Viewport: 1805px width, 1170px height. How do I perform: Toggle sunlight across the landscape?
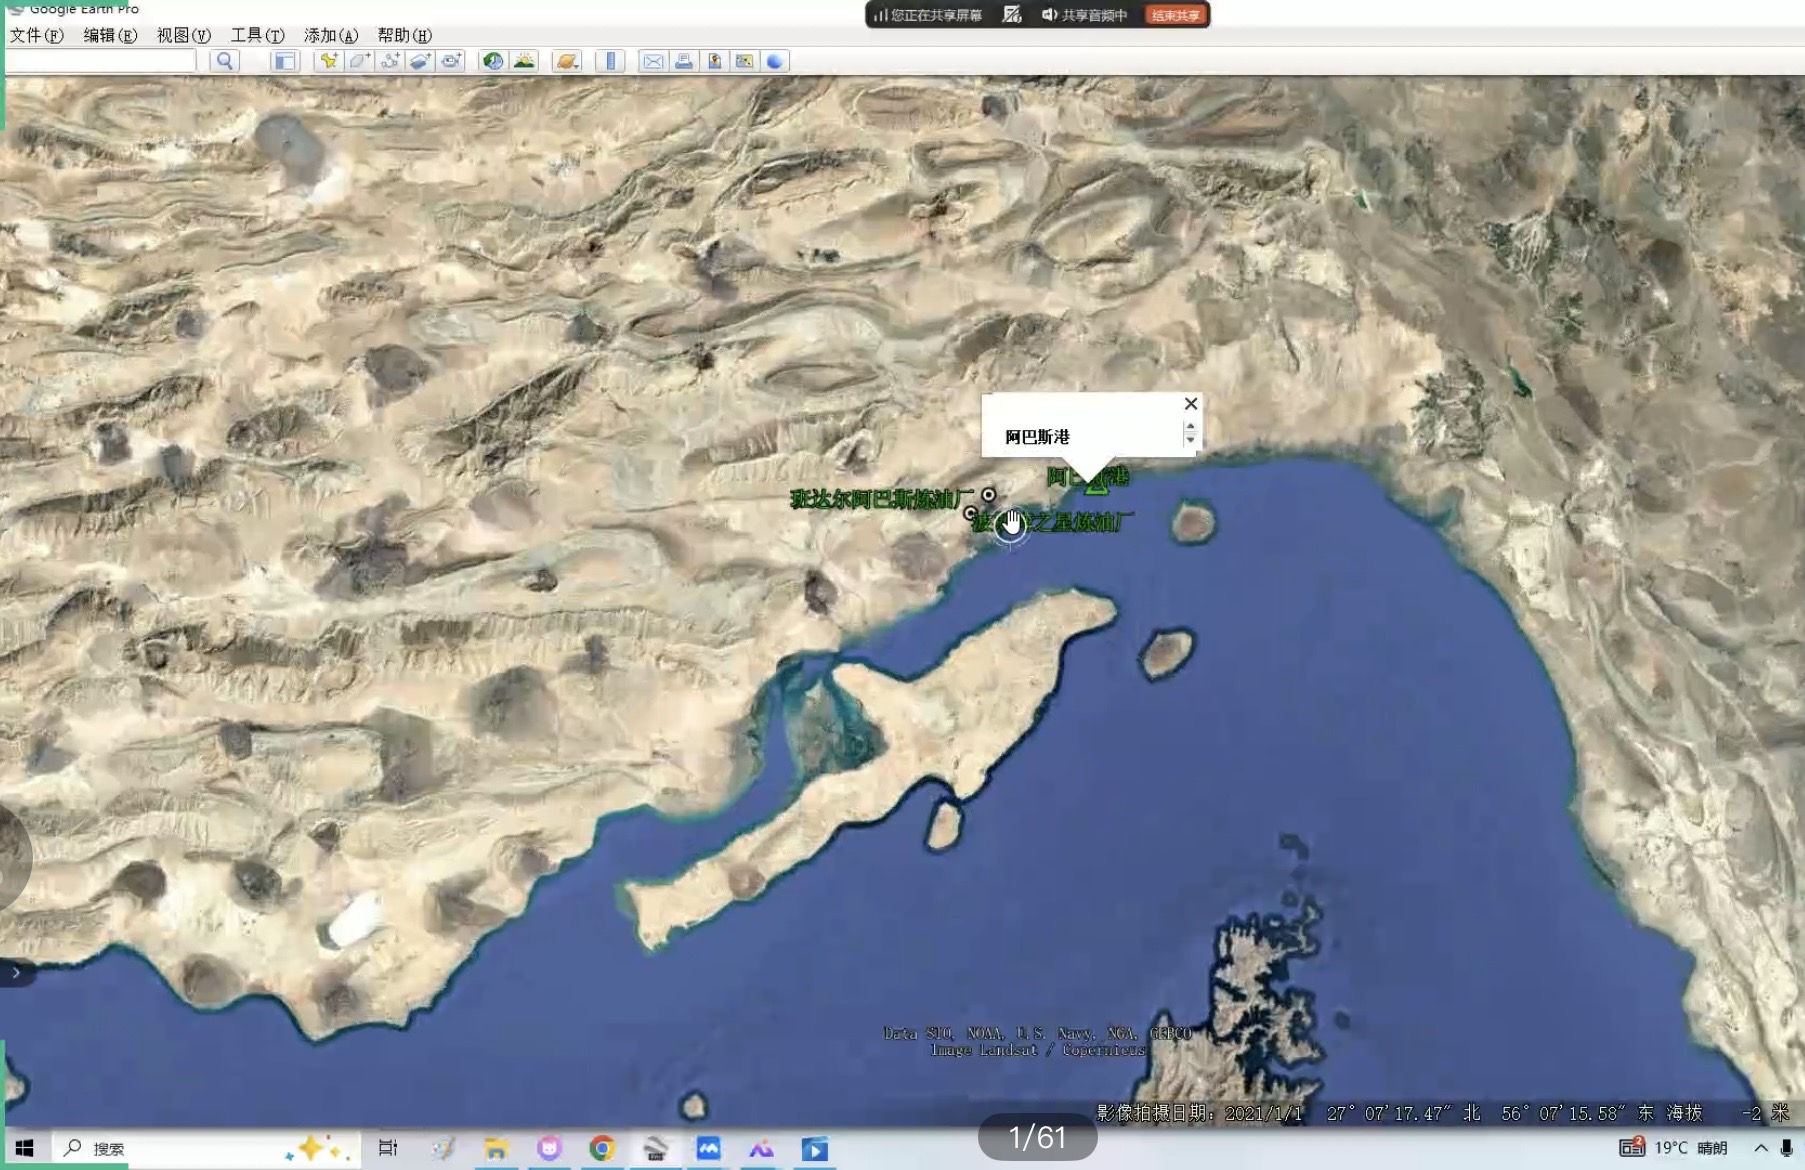point(524,61)
